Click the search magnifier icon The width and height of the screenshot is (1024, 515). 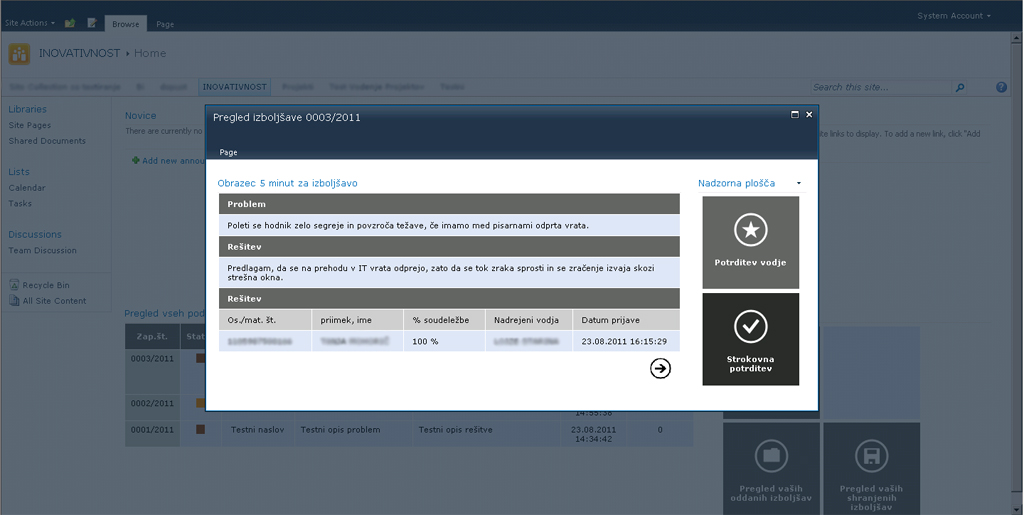coord(960,88)
